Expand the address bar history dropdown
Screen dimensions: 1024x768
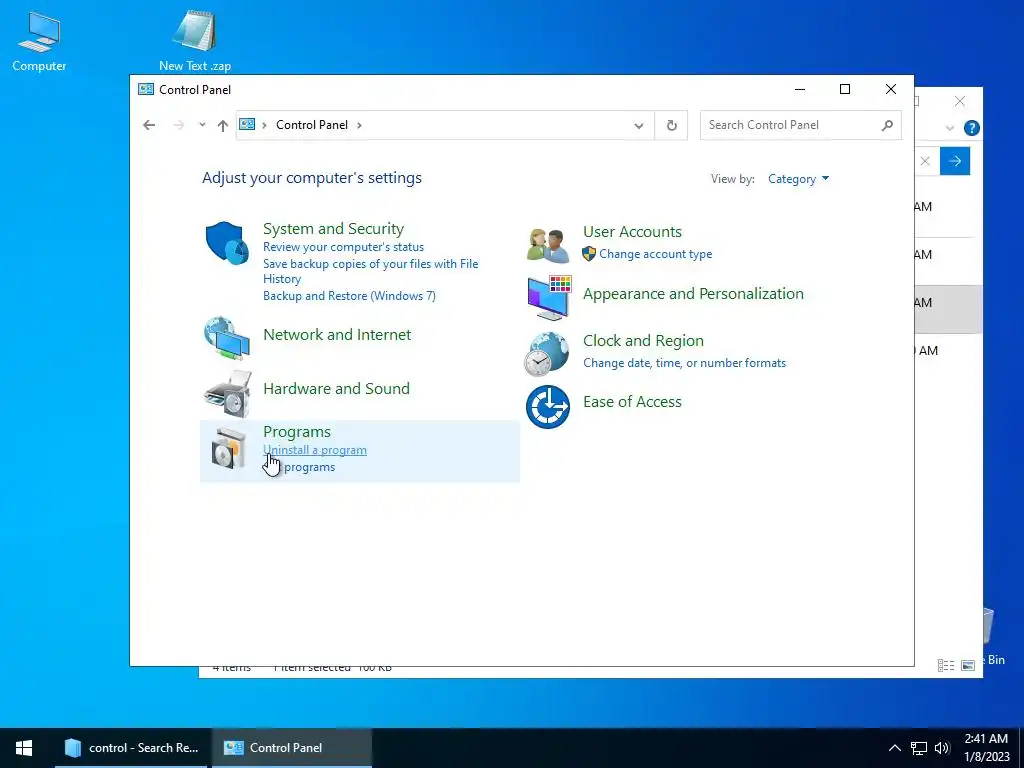[639, 125]
